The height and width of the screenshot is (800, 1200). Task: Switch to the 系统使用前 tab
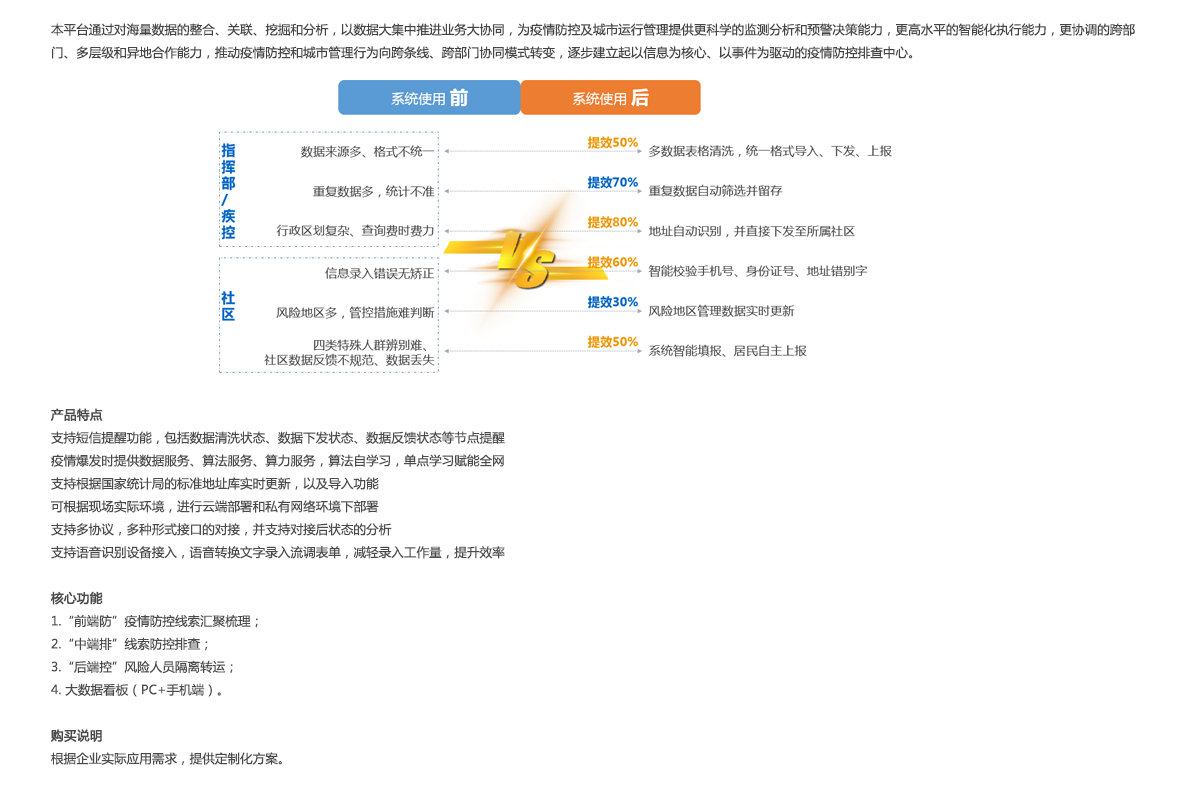(429, 97)
